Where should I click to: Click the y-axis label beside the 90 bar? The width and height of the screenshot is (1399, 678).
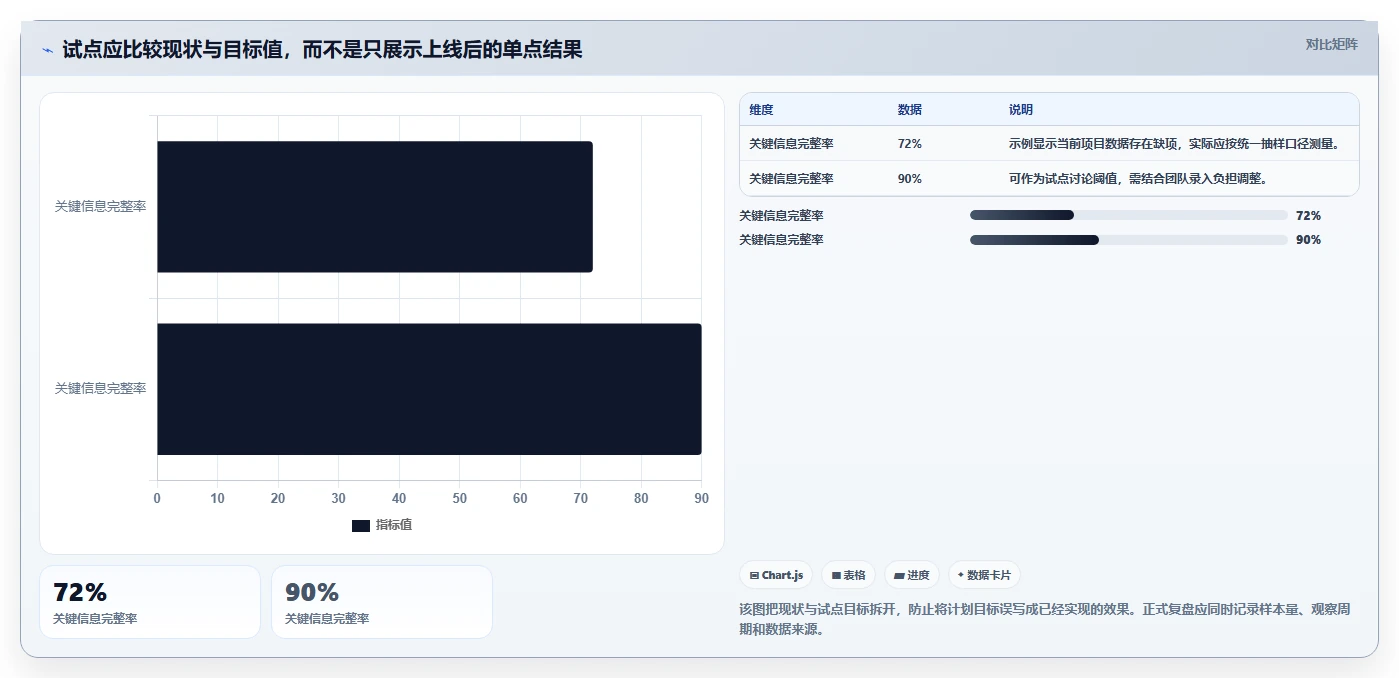click(100, 388)
